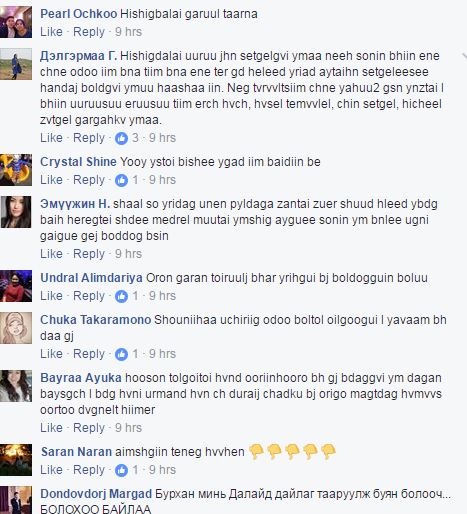Like Эмүүжин Н.'s comment
This screenshot has height=514, width=467.
click(51, 254)
